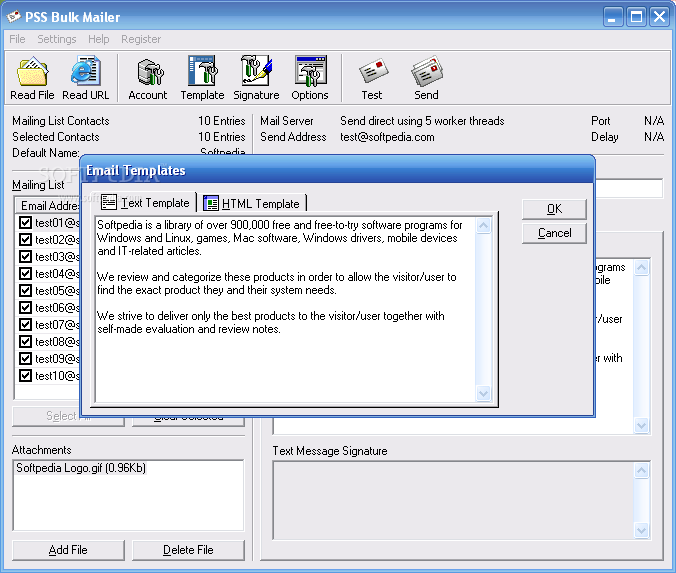The width and height of the screenshot is (676, 573).
Task: Uncheck the test01 contact checkbox
Action: 25,222
